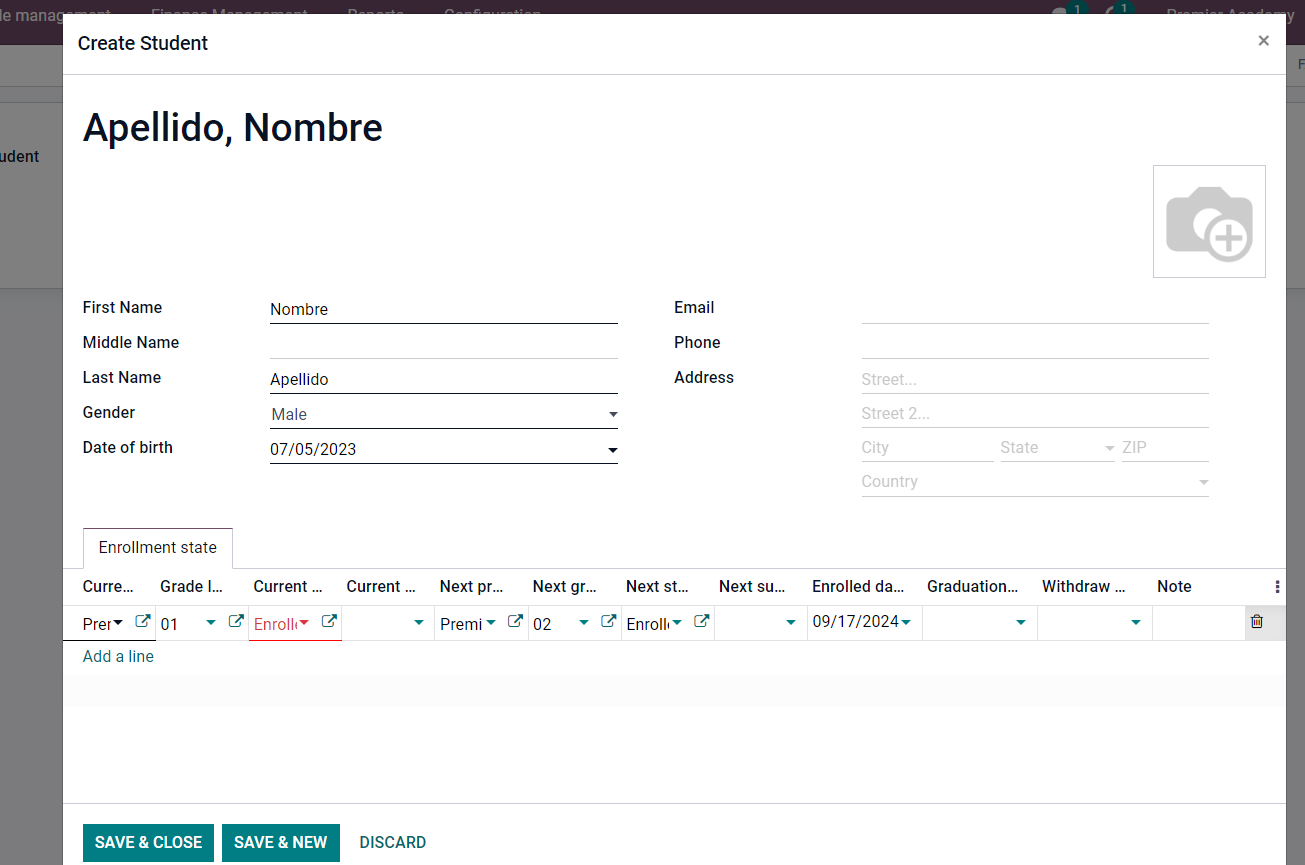The width and height of the screenshot is (1305, 865).
Task: Discard the new student form
Action: (x=392, y=842)
